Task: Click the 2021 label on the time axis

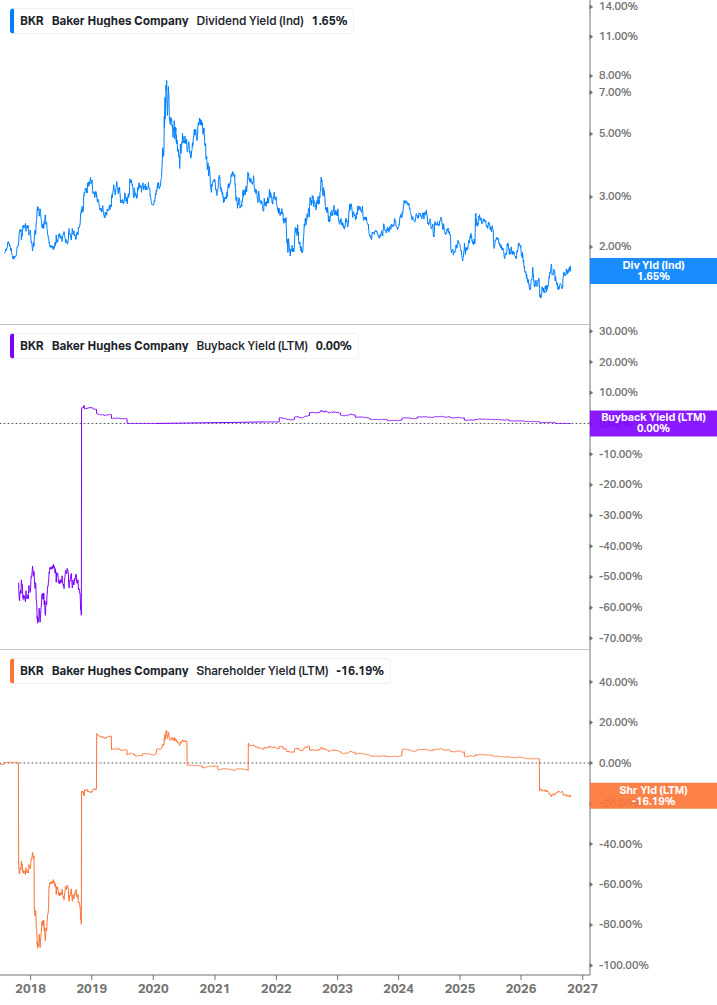Action: [x=215, y=988]
